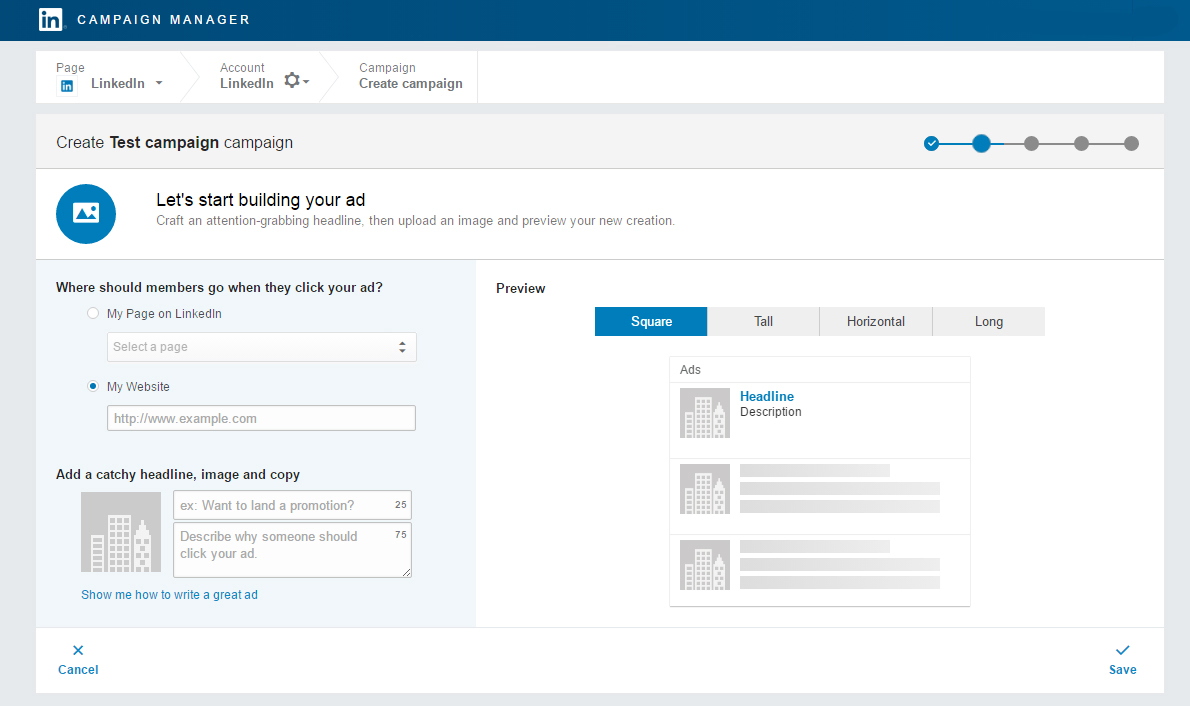Click the X icon above Cancel
This screenshot has width=1190, height=706.
pyautogui.click(x=77, y=650)
